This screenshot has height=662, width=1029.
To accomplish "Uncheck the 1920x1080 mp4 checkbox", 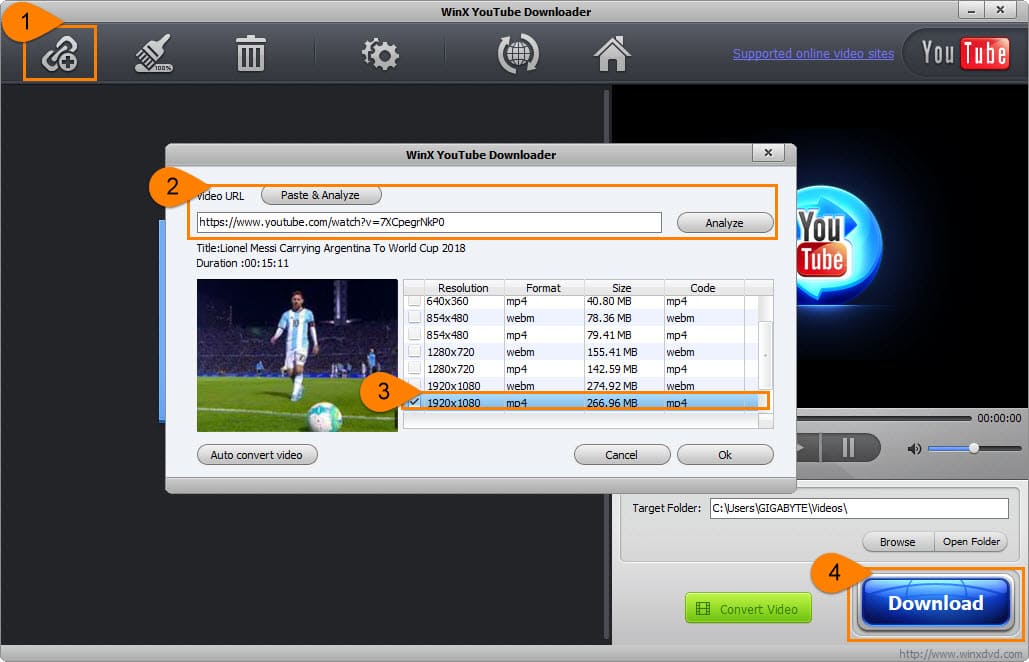I will point(414,403).
